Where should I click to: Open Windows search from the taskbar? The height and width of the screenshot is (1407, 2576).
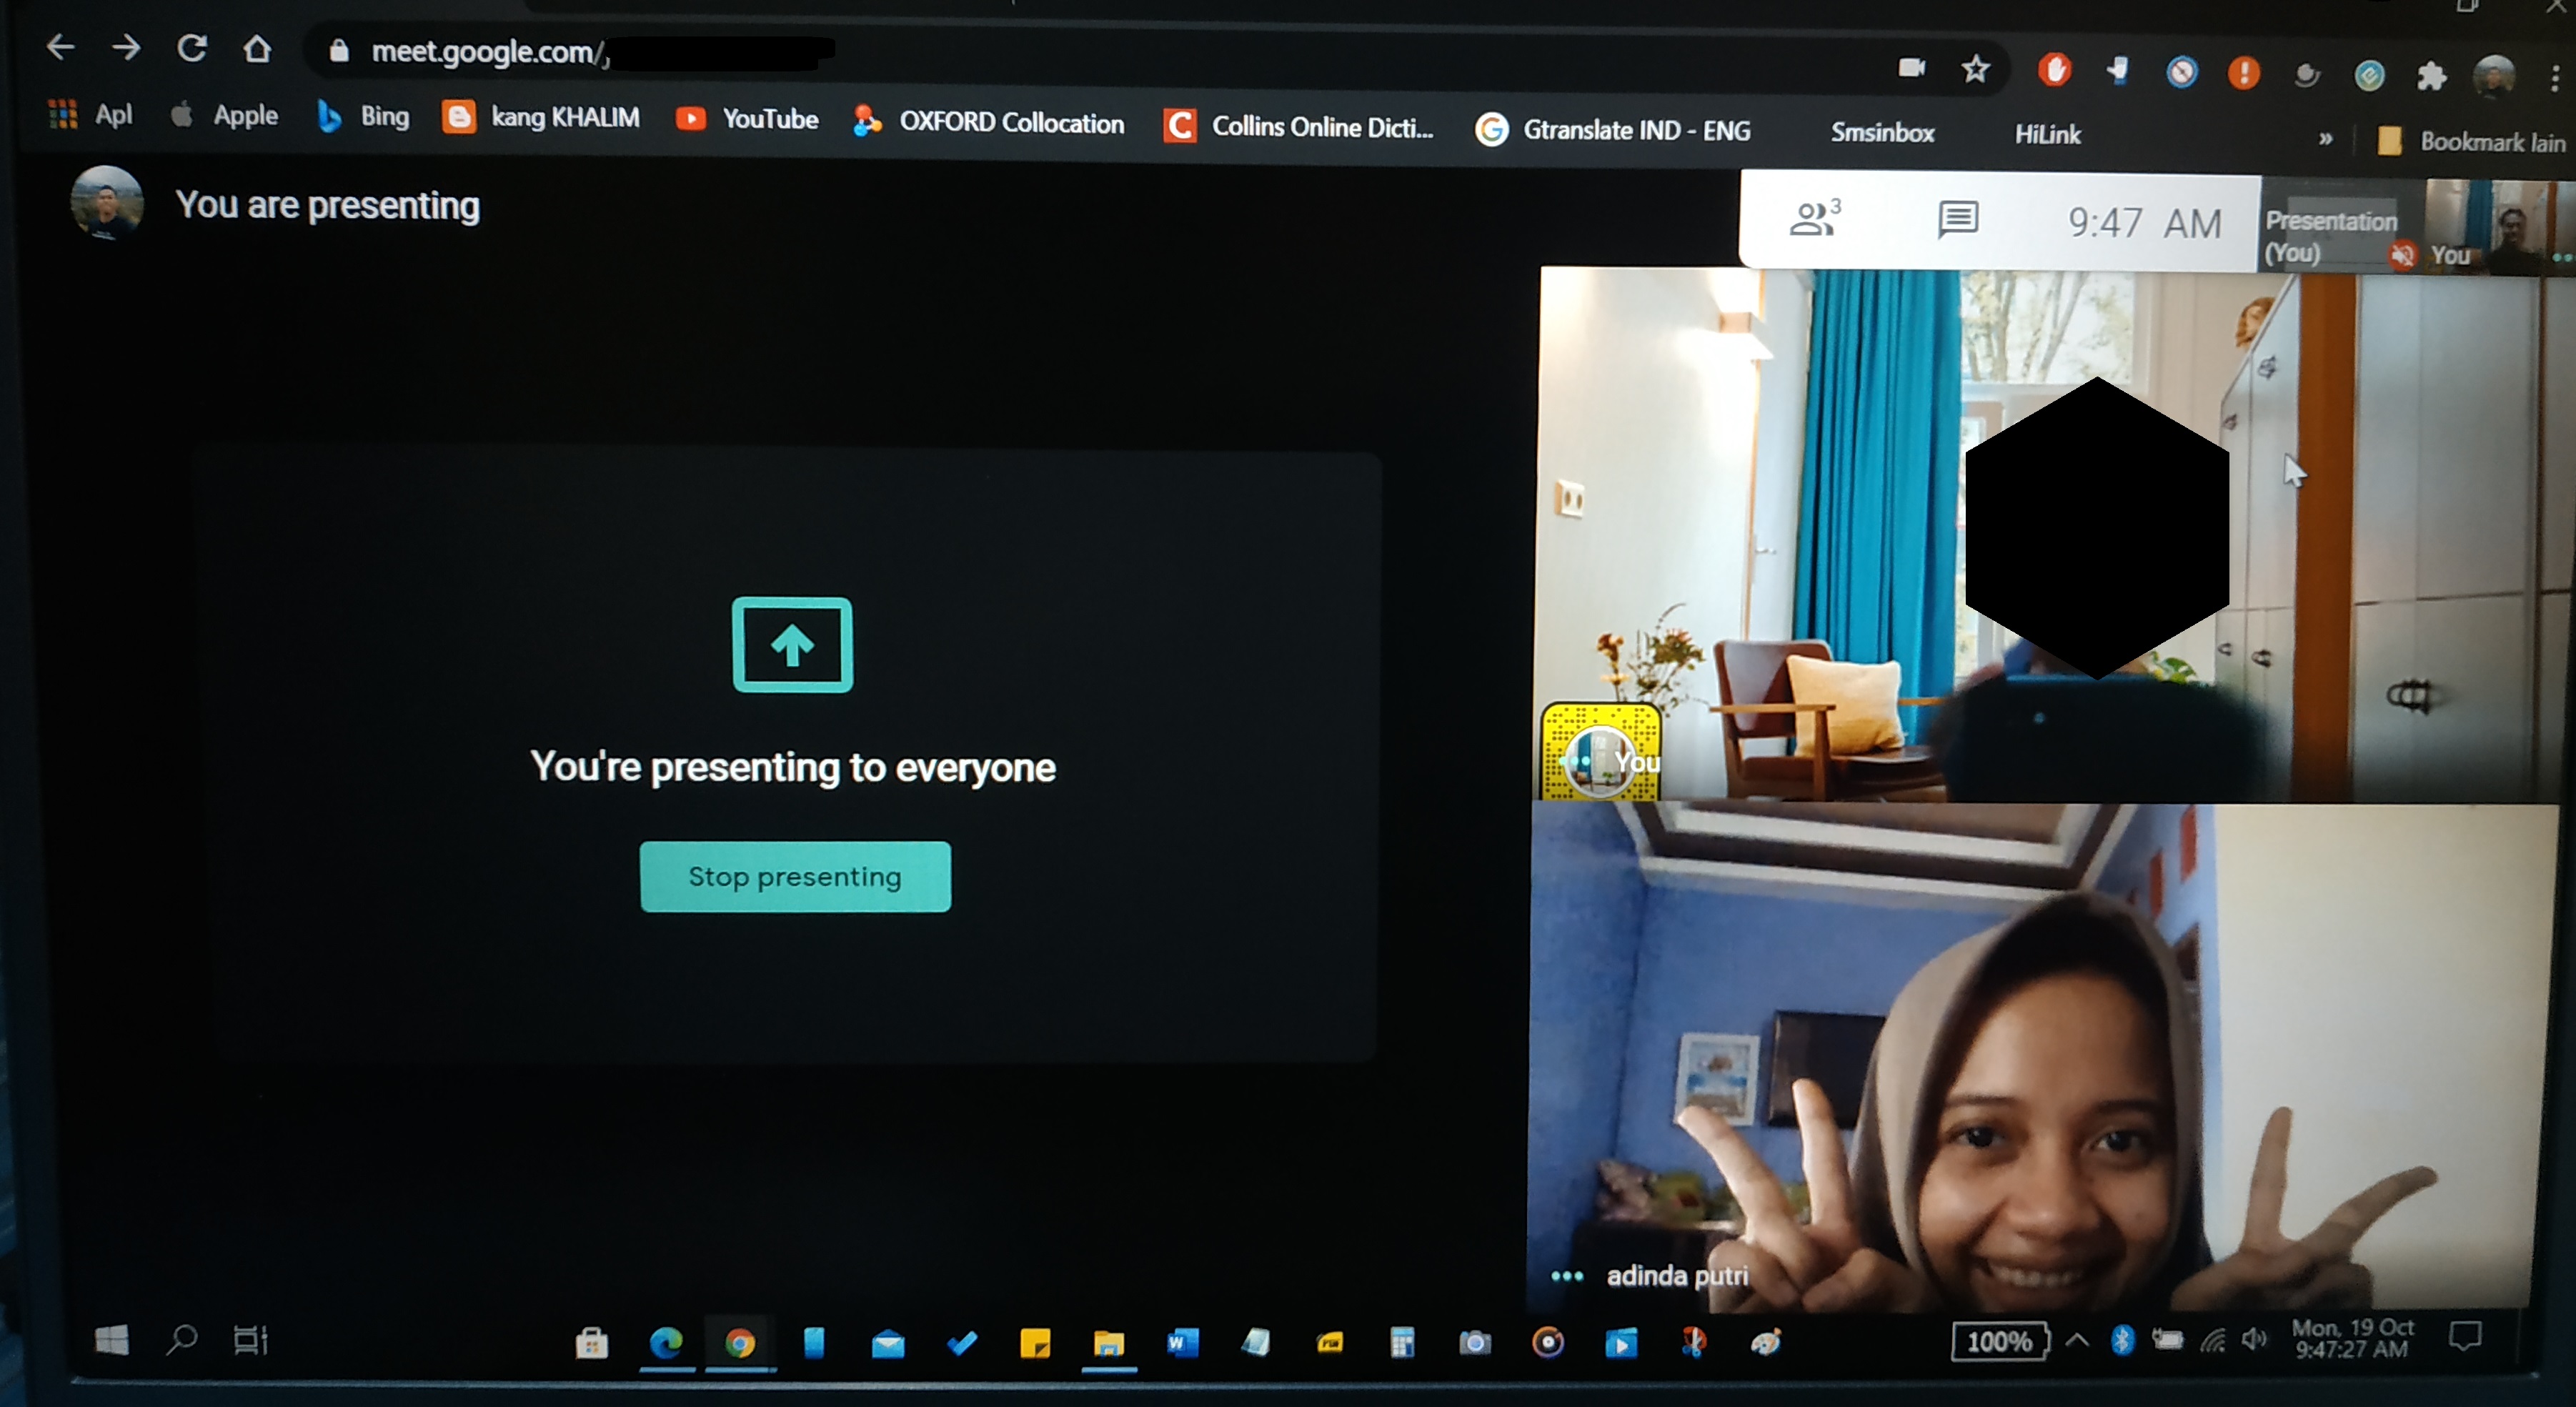point(181,1339)
